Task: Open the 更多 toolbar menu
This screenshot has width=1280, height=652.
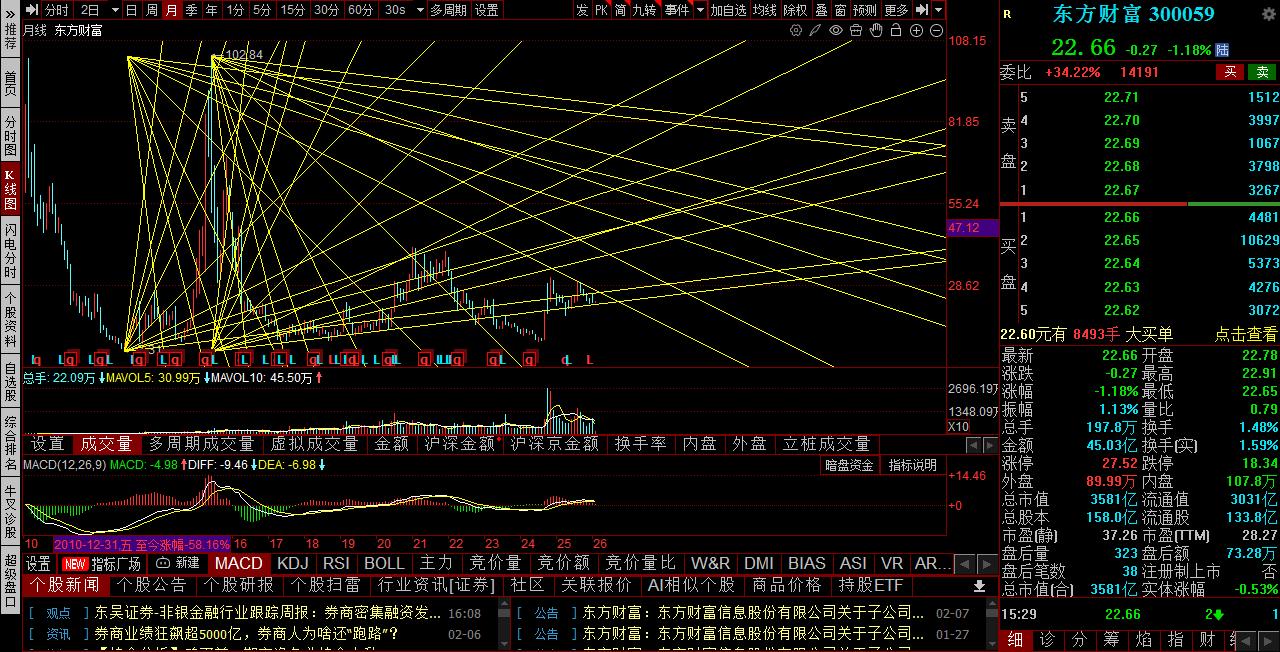Action: (x=897, y=10)
